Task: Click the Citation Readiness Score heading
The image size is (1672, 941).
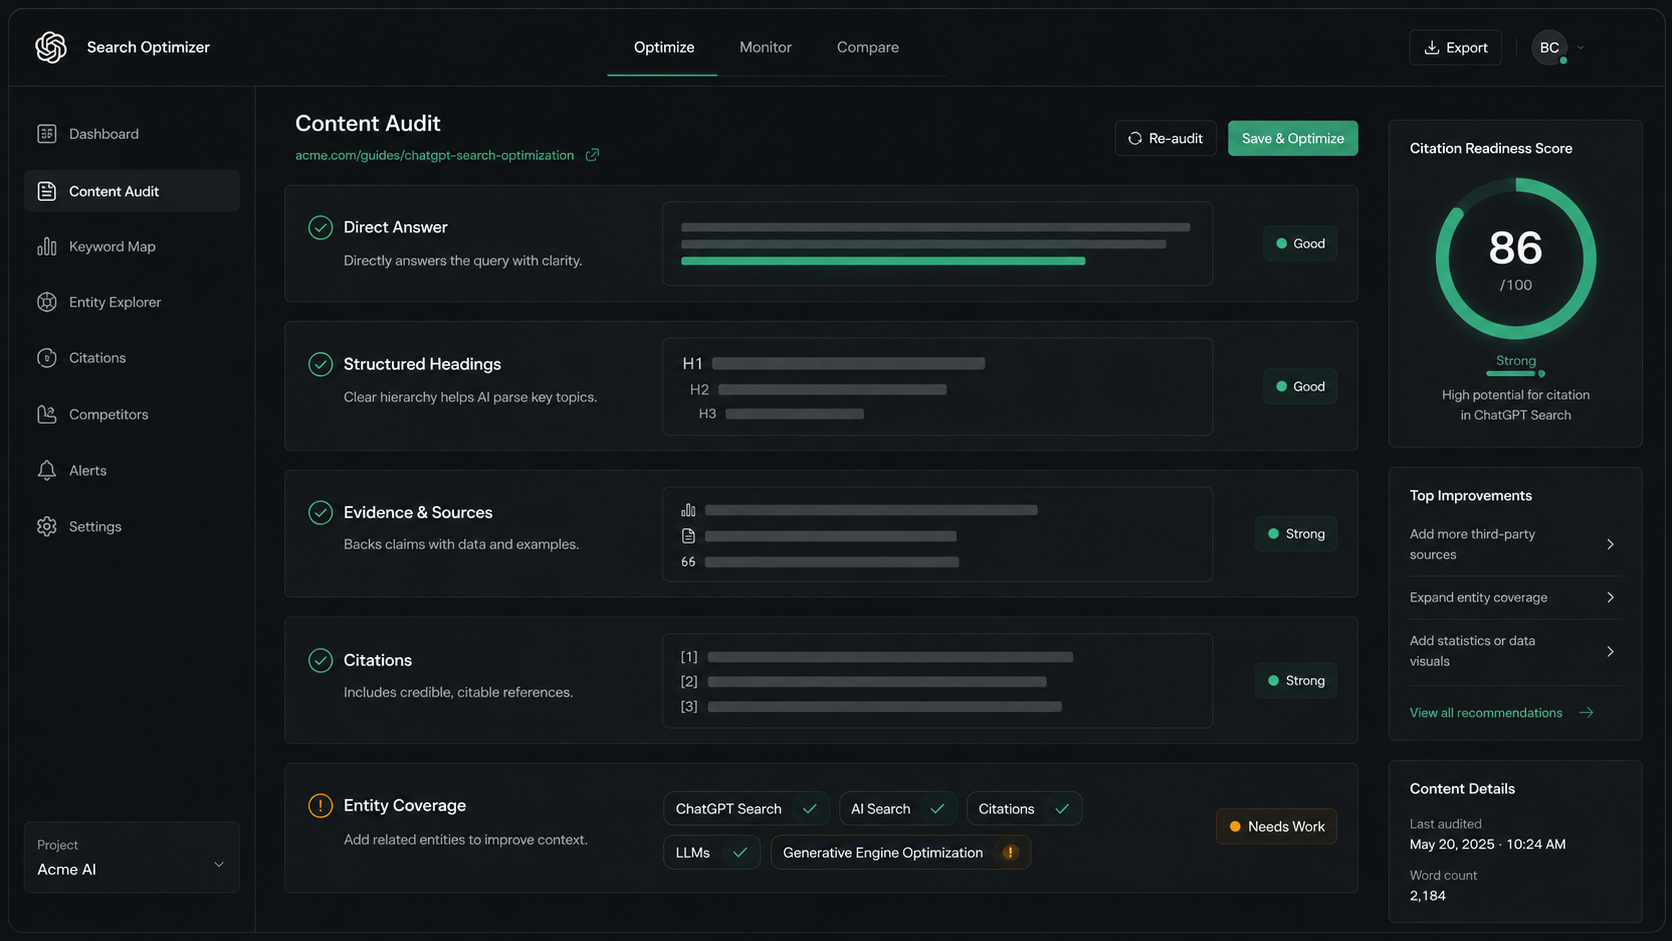Action: coord(1491,148)
